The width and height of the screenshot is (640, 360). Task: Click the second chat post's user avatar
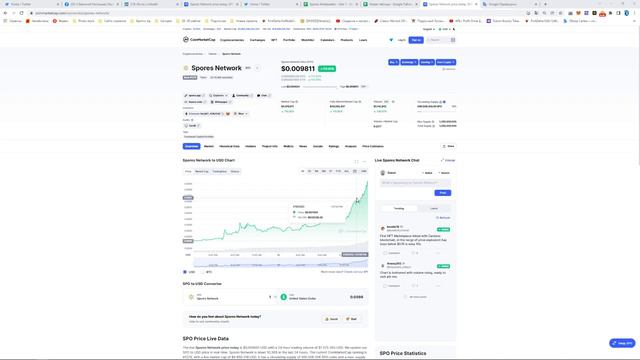382,265
